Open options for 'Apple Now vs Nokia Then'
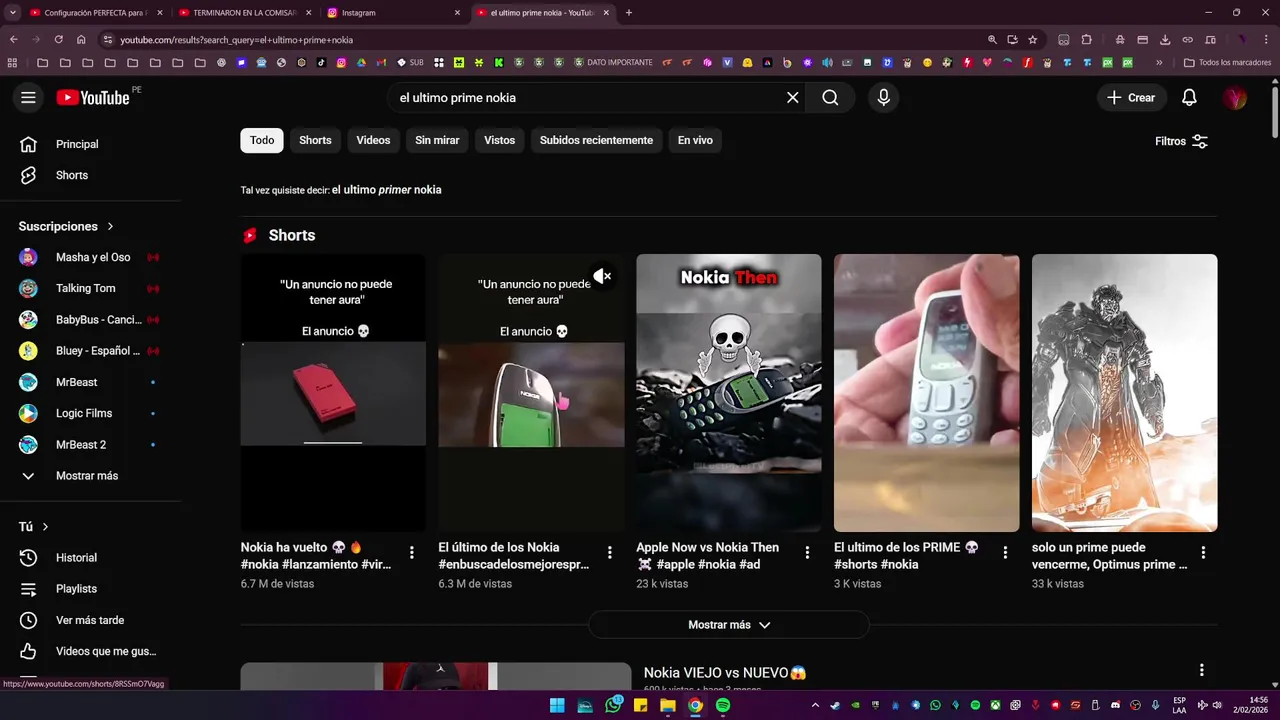1280x720 pixels. point(808,552)
